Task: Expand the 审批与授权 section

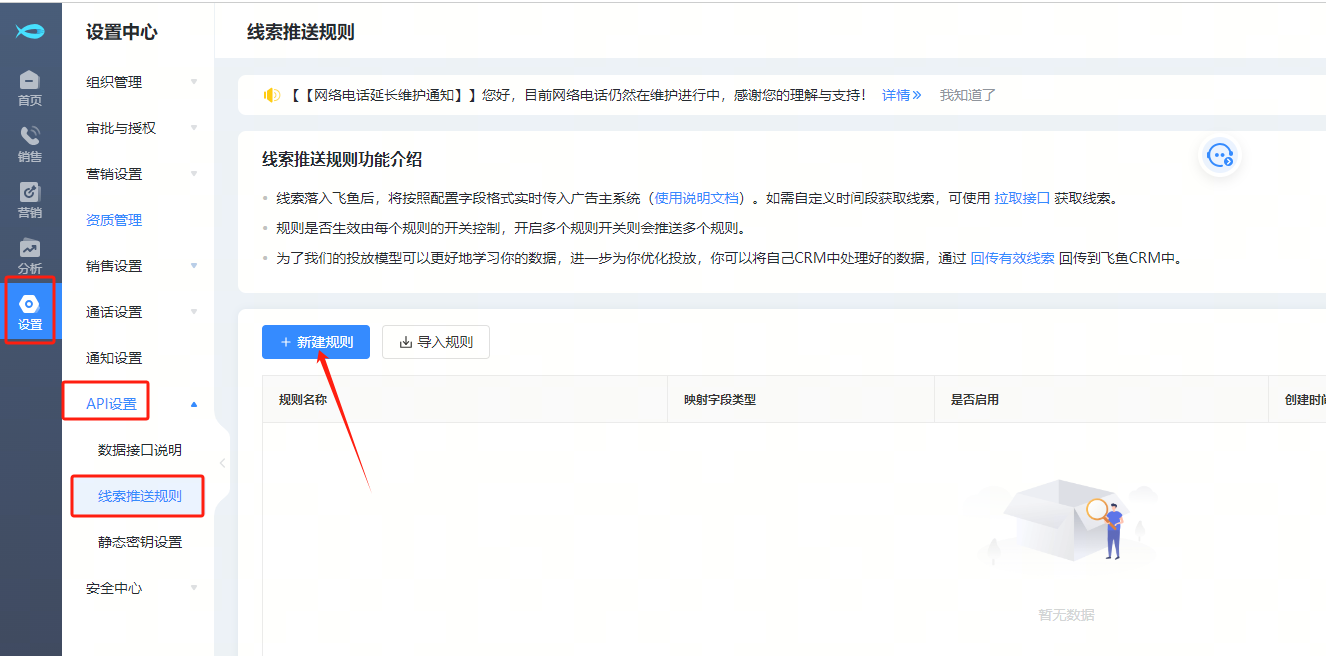Action: 141,128
